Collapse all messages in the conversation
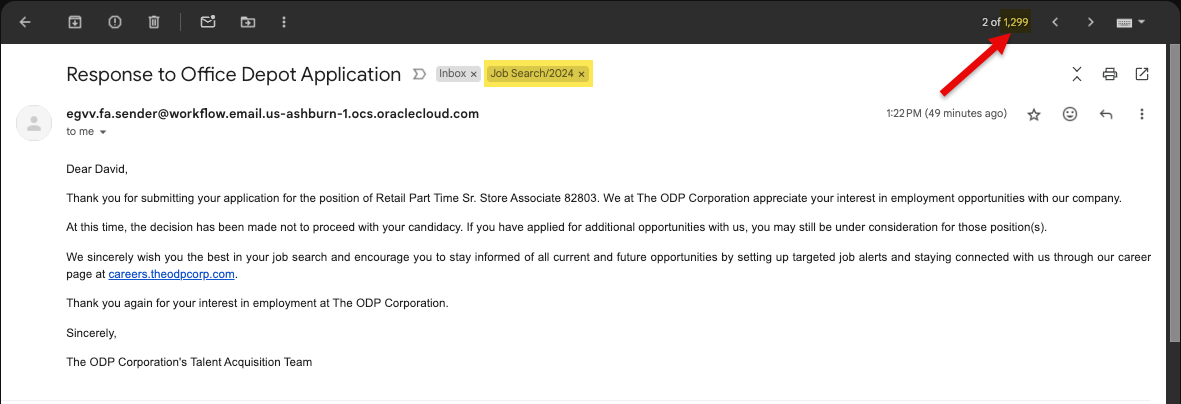 point(1076,74)
